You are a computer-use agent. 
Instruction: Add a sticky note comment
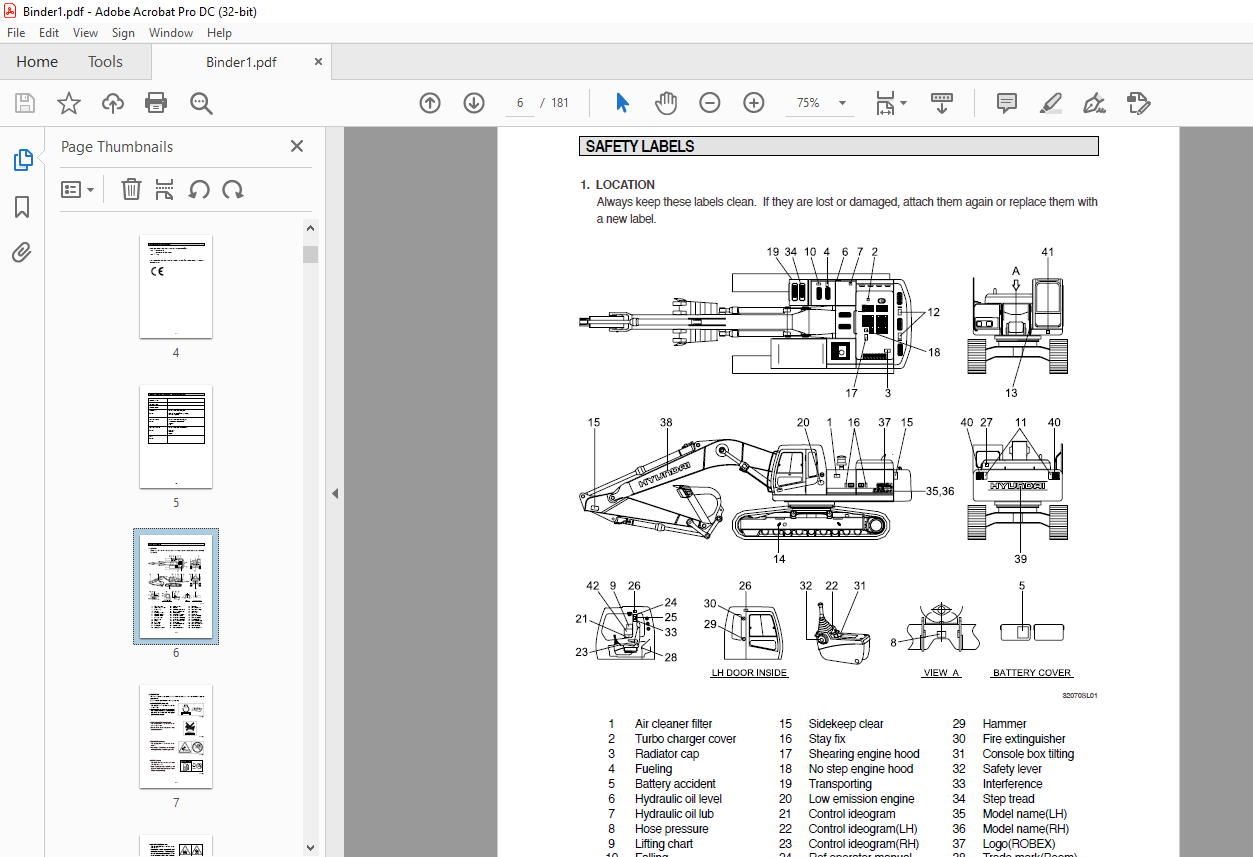pyautogui.click(x=1007, y=103)
